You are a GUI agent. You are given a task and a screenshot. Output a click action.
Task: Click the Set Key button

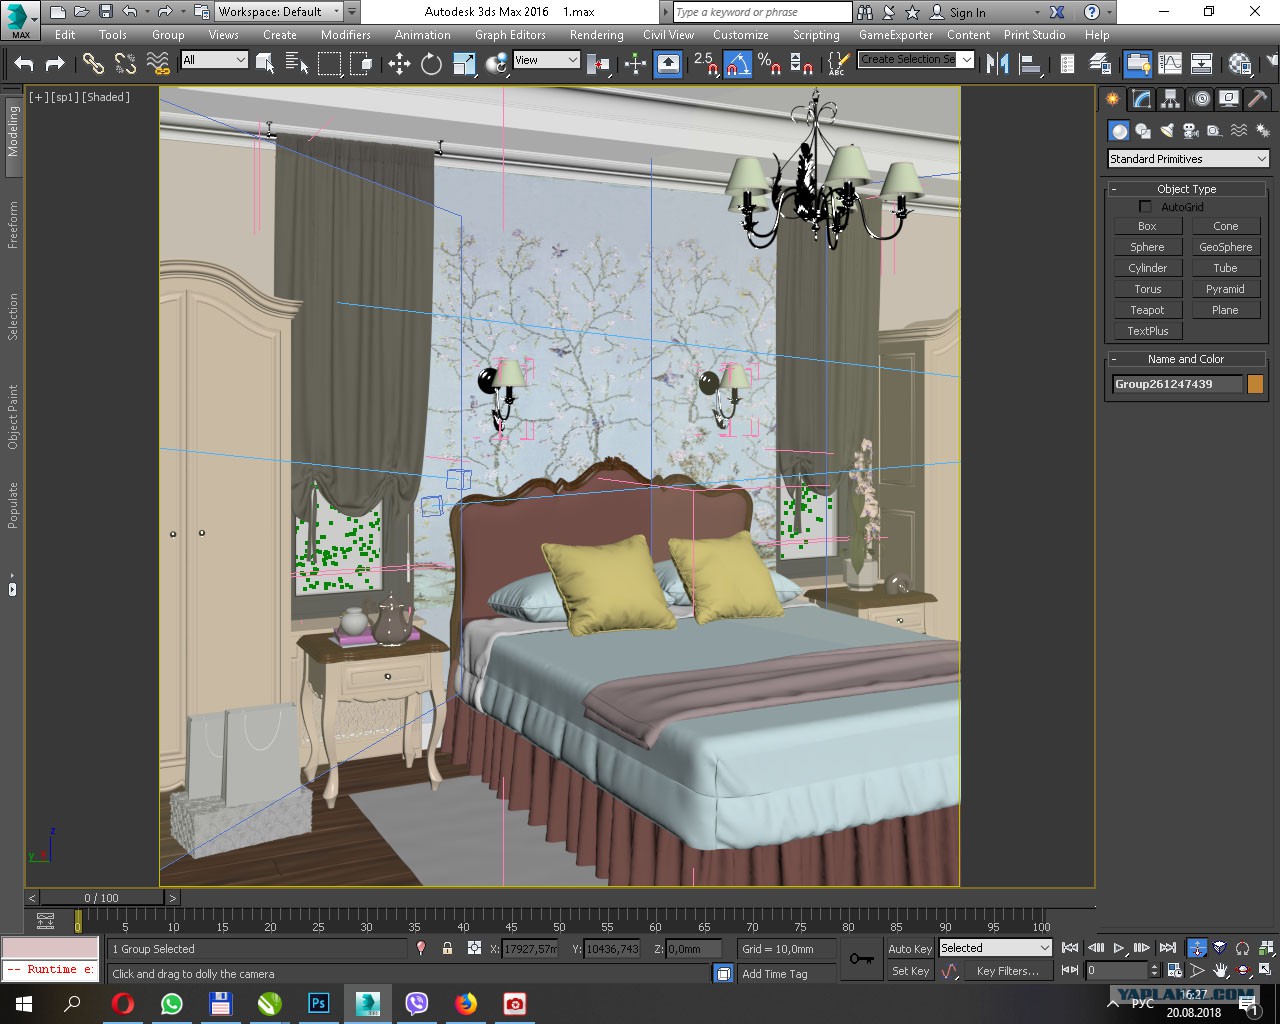910,971
